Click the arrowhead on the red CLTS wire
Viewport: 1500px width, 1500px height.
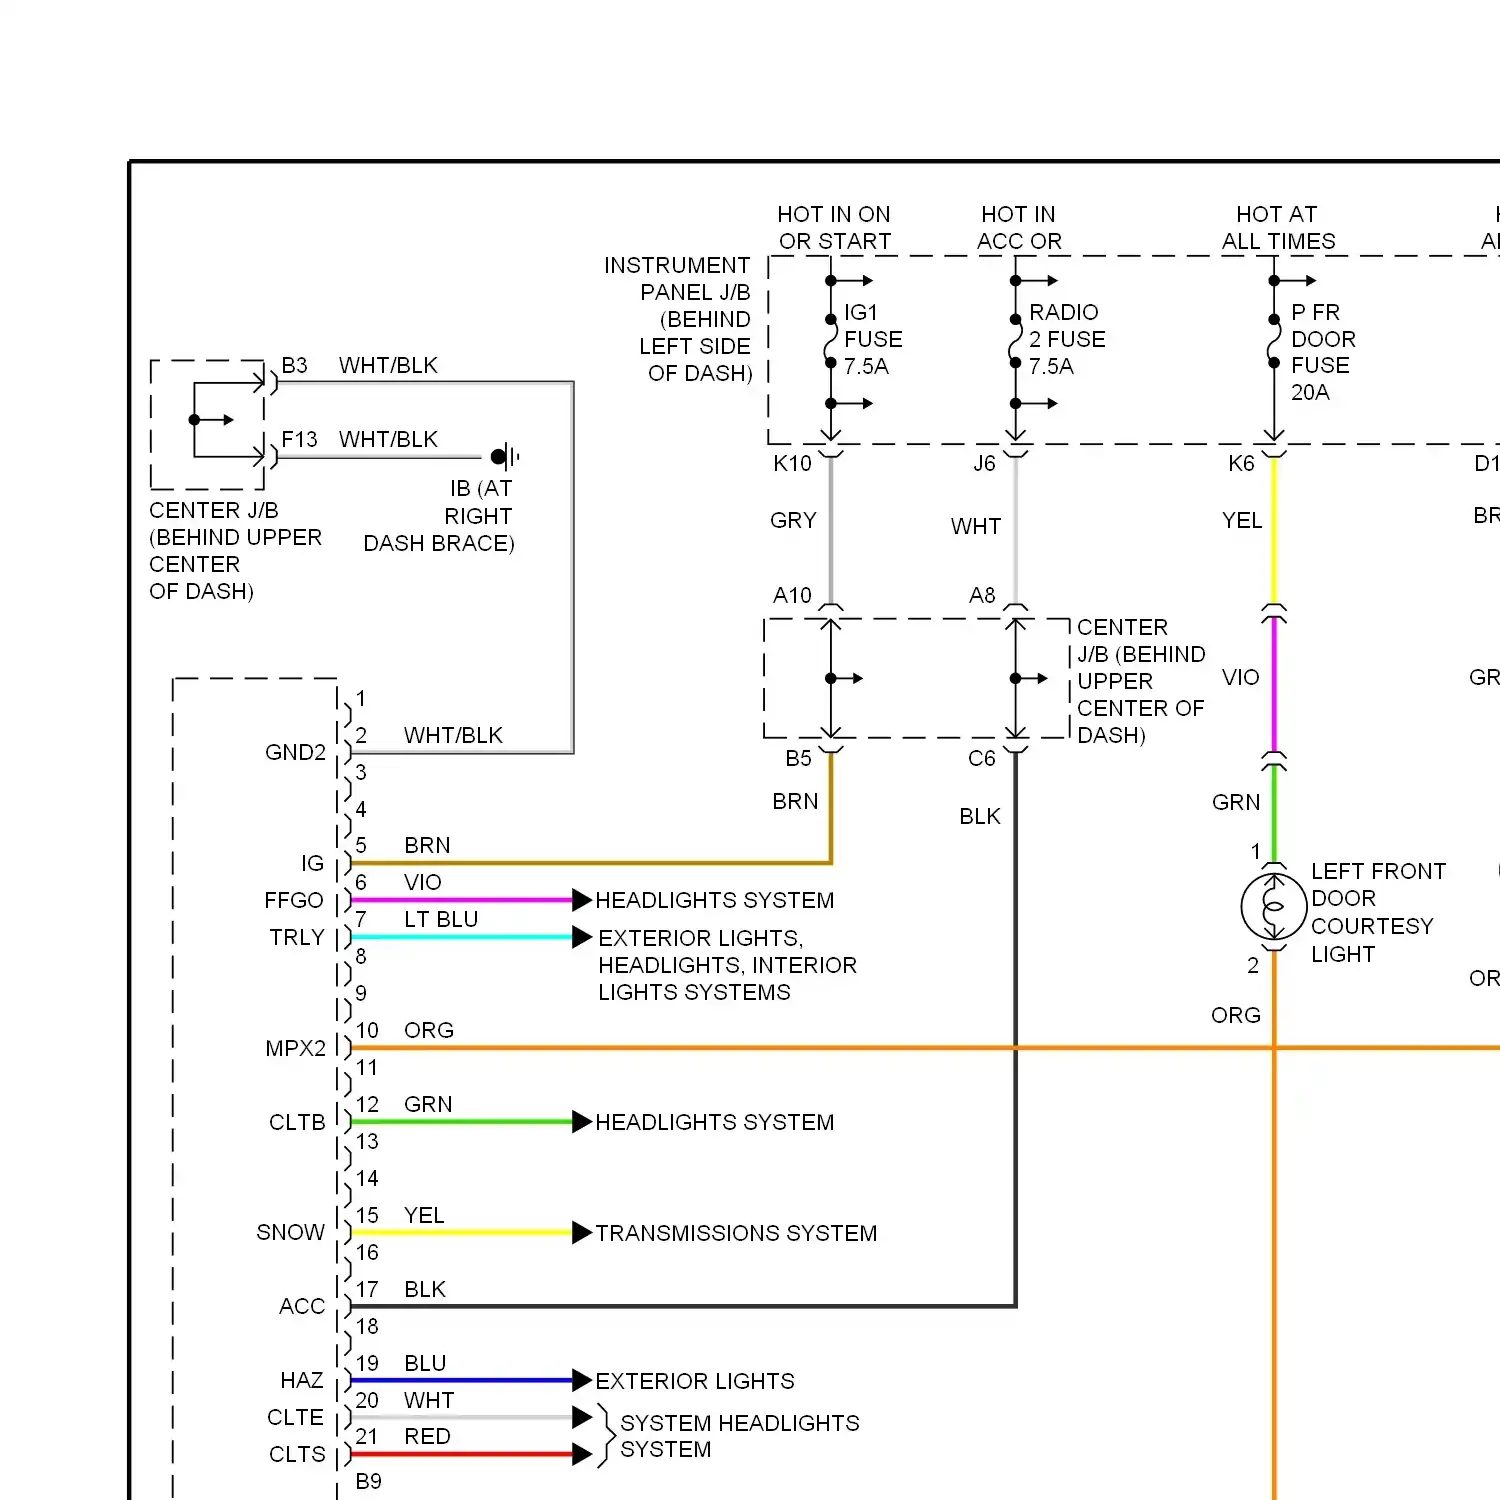(582, 1455)
